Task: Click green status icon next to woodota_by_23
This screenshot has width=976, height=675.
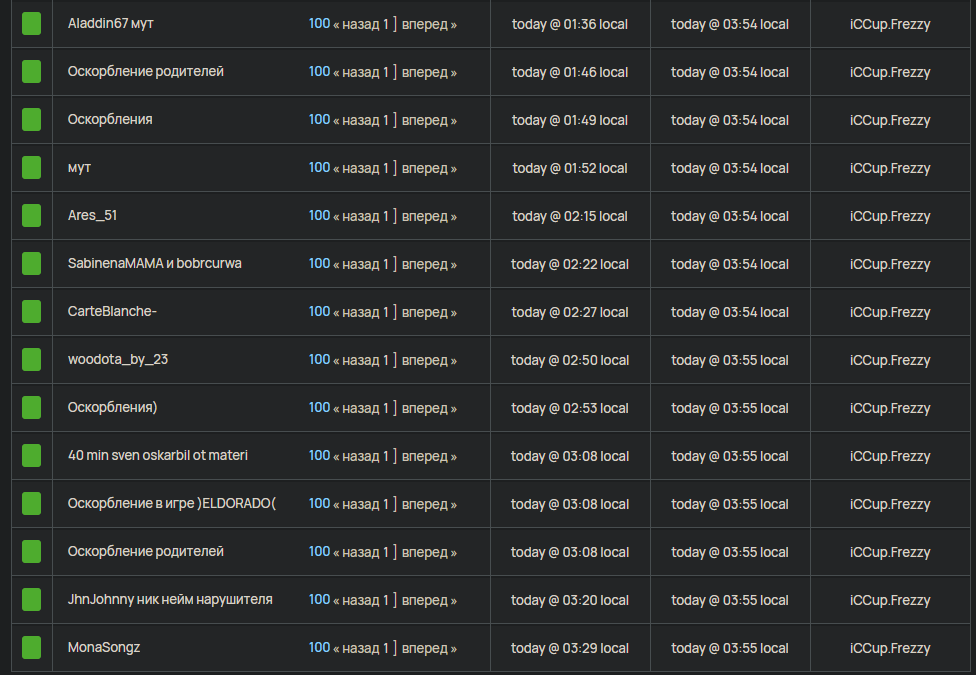Action: point(31,359)
